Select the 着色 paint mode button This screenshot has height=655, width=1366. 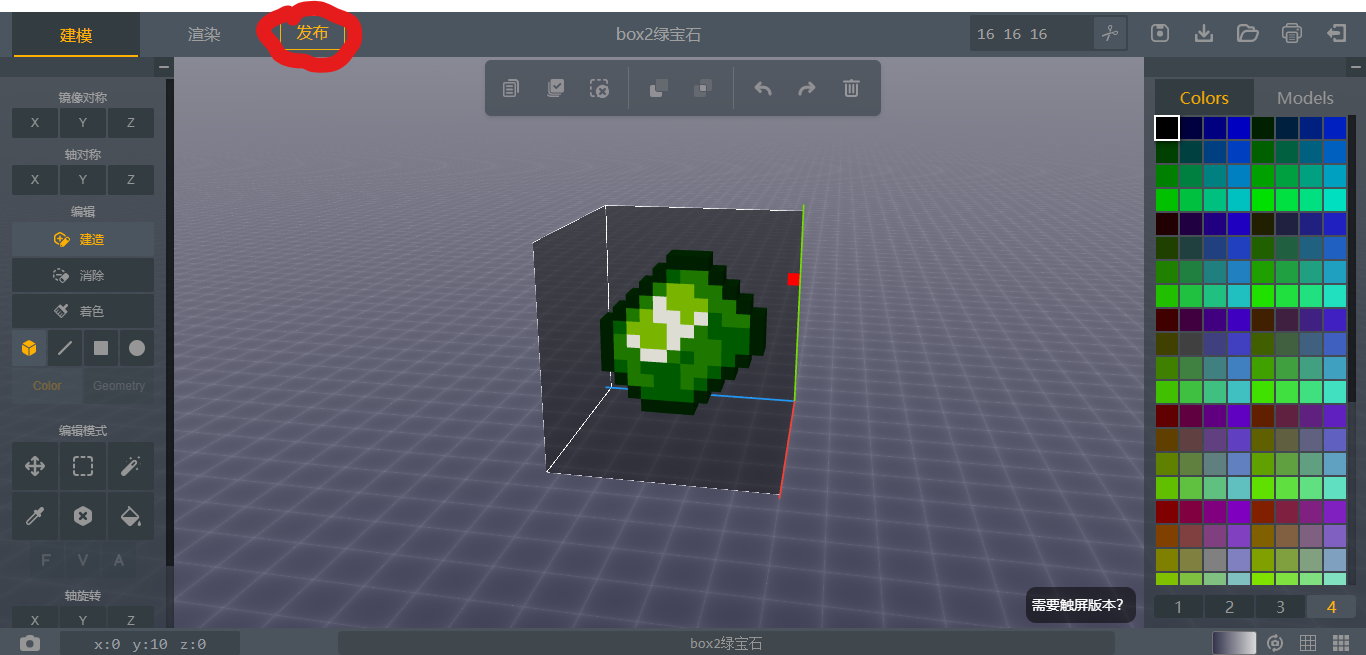(x=83, y=312)
